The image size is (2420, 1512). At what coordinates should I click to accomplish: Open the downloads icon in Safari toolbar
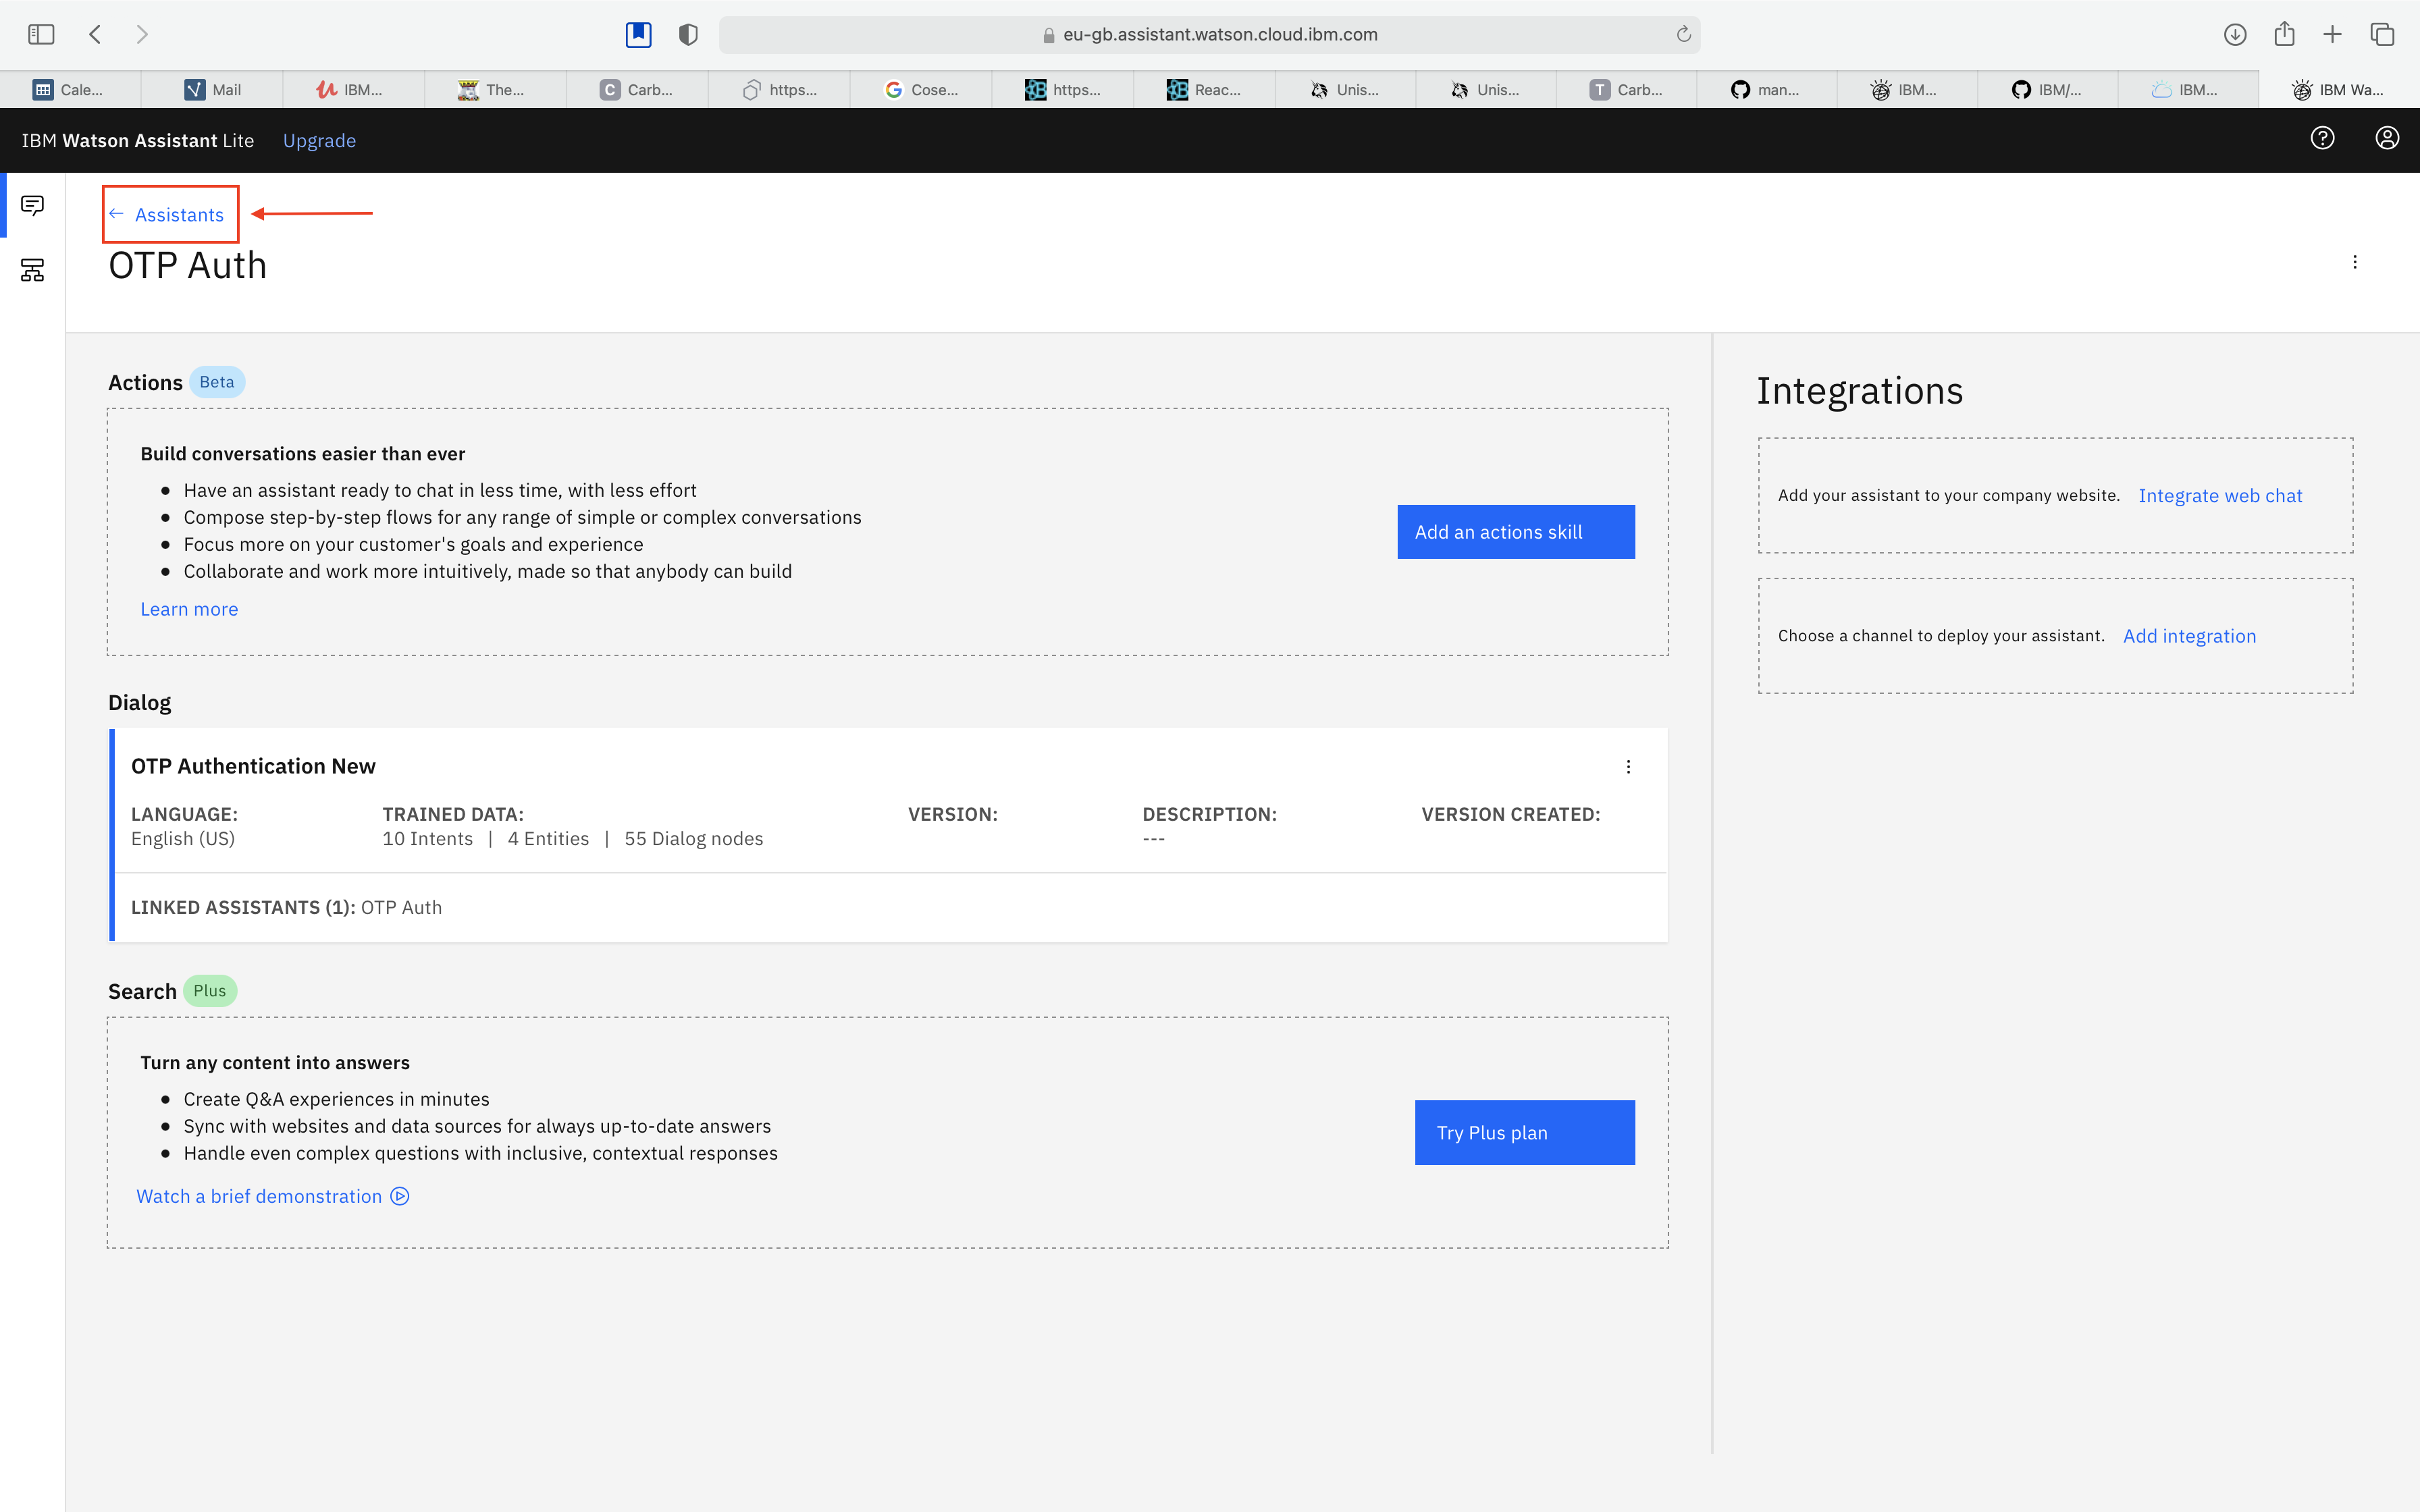(x=2235, y=34)
